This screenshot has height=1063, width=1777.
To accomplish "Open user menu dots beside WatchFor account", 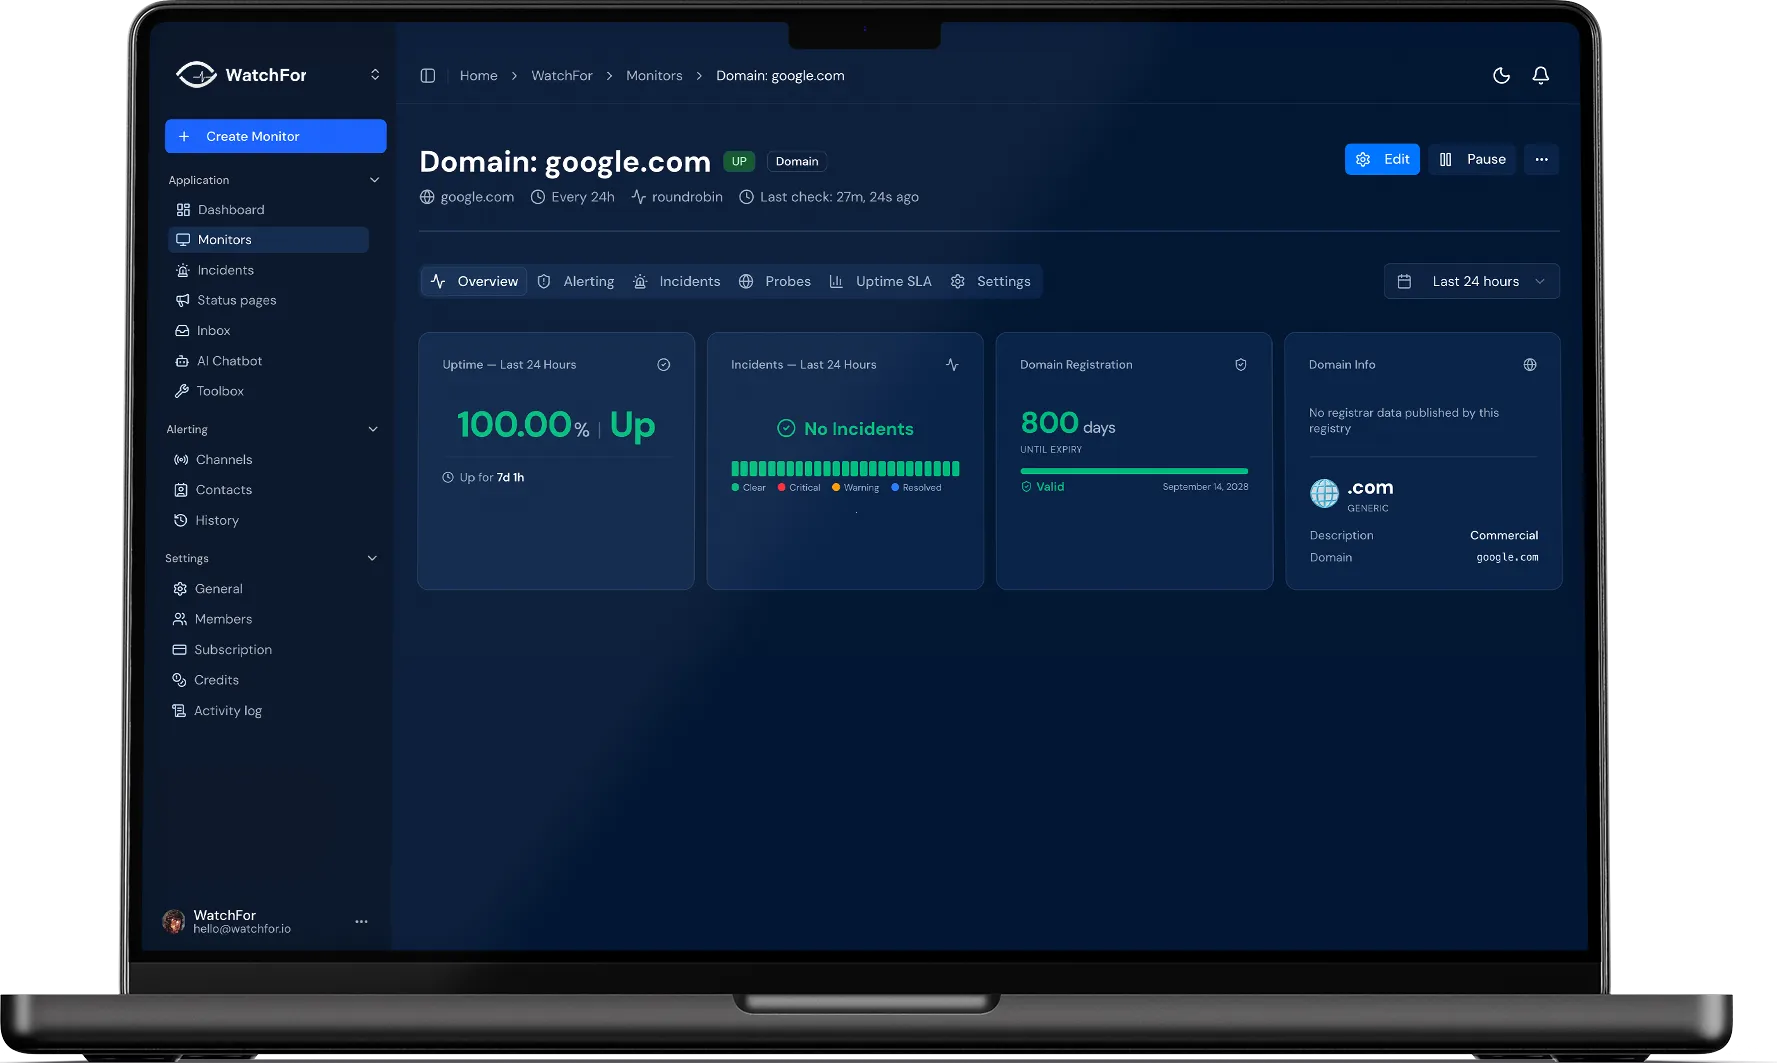I will tap(361, 921).
